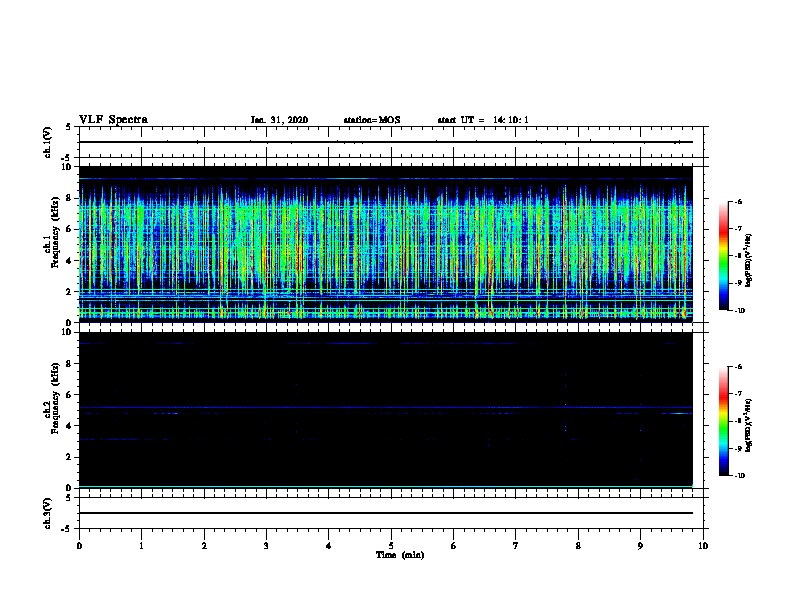Click time axis tick label "3"
Screen dimensions: 792x612
pyautogui.click(x=266, y=546)
